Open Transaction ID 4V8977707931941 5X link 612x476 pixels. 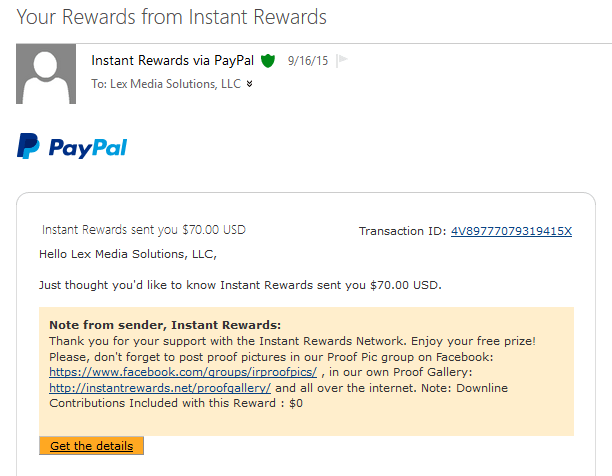click(511, 231)
